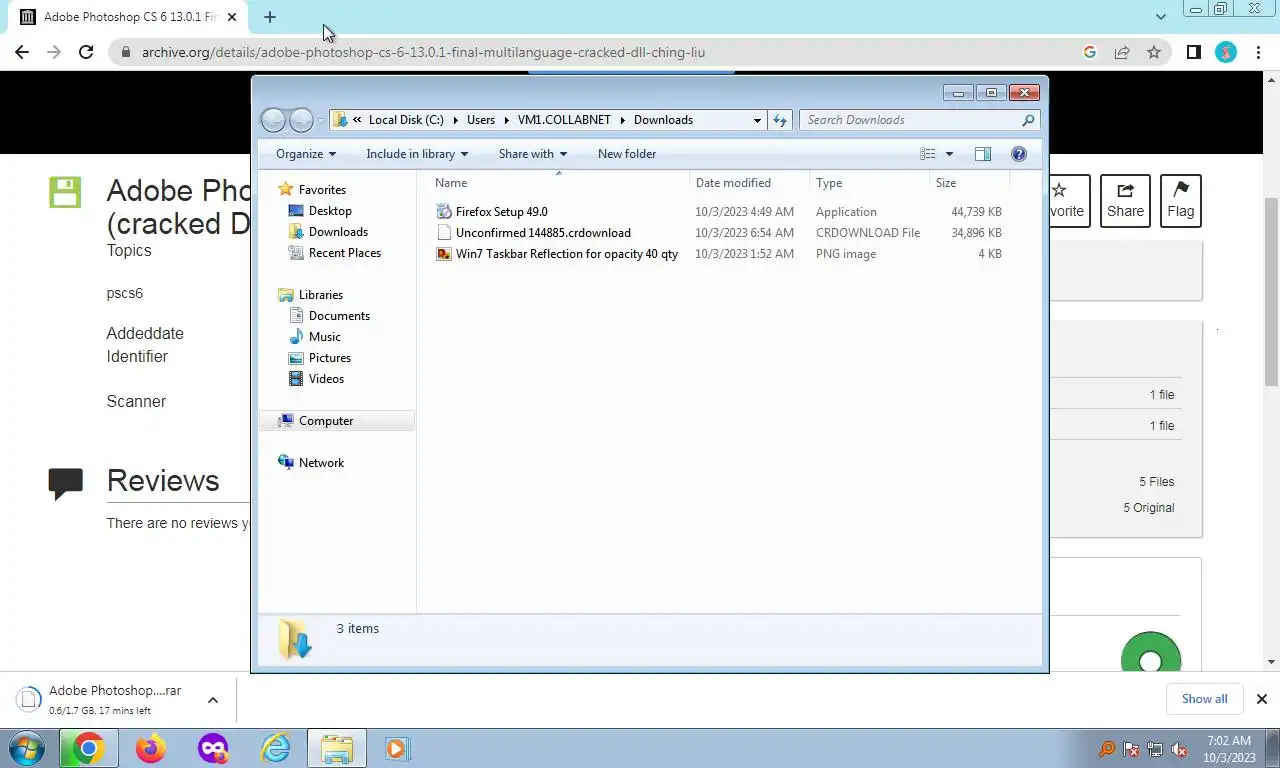Bookmark this tab with the star icon
The width and height of the screenshot is (1280, 768).
tap(1154, 52)
